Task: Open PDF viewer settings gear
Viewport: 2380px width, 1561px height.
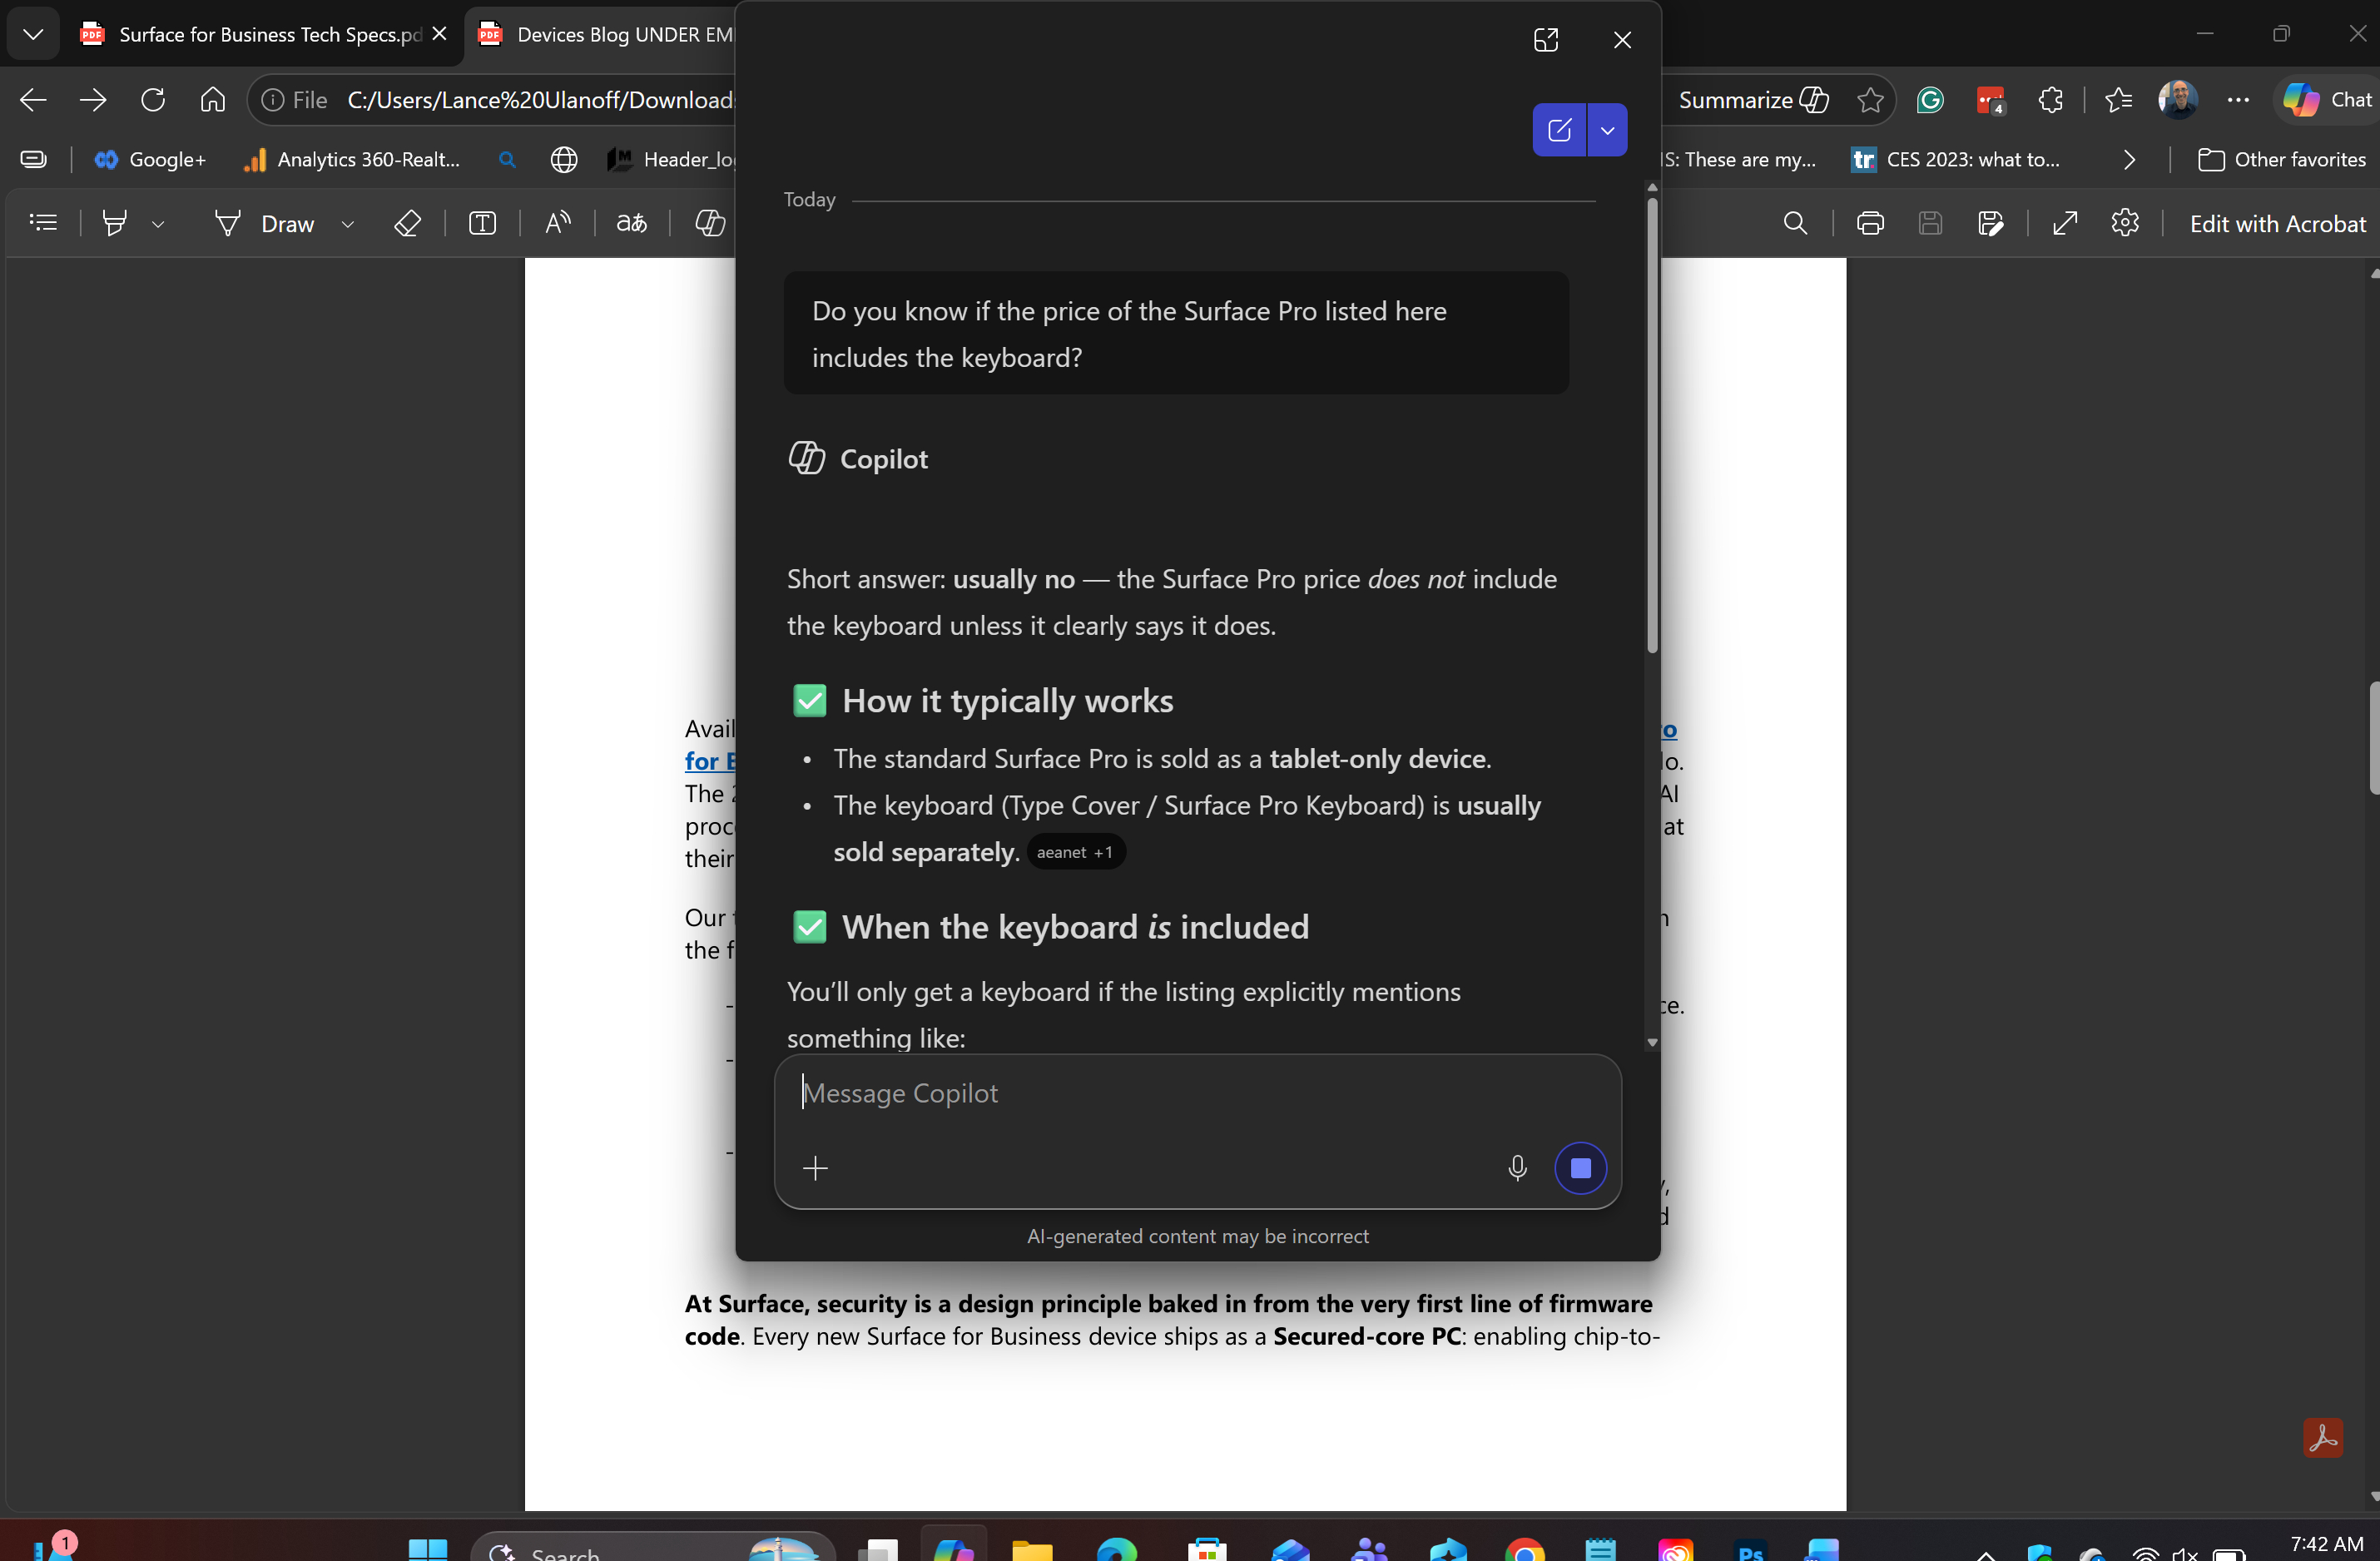Action: click(2125, 223)
